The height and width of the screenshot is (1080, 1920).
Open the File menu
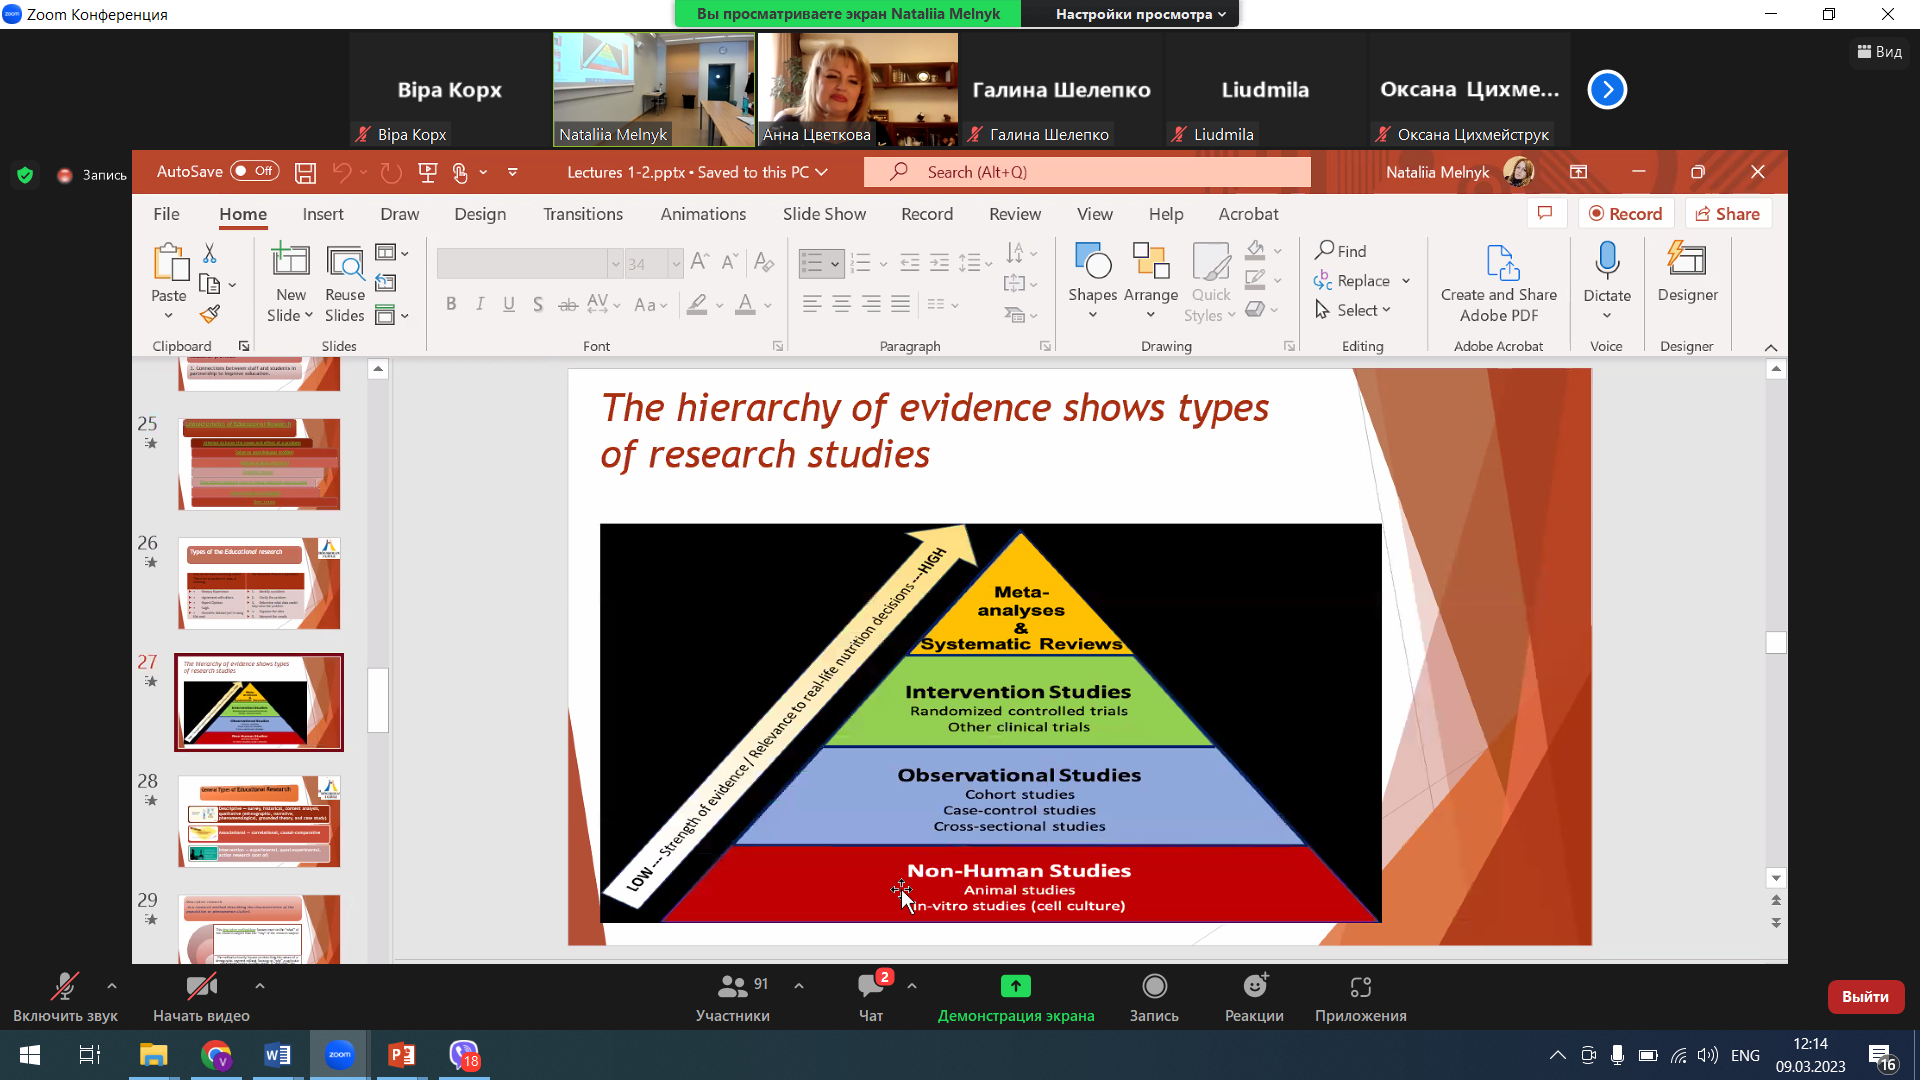pos(166,214)
